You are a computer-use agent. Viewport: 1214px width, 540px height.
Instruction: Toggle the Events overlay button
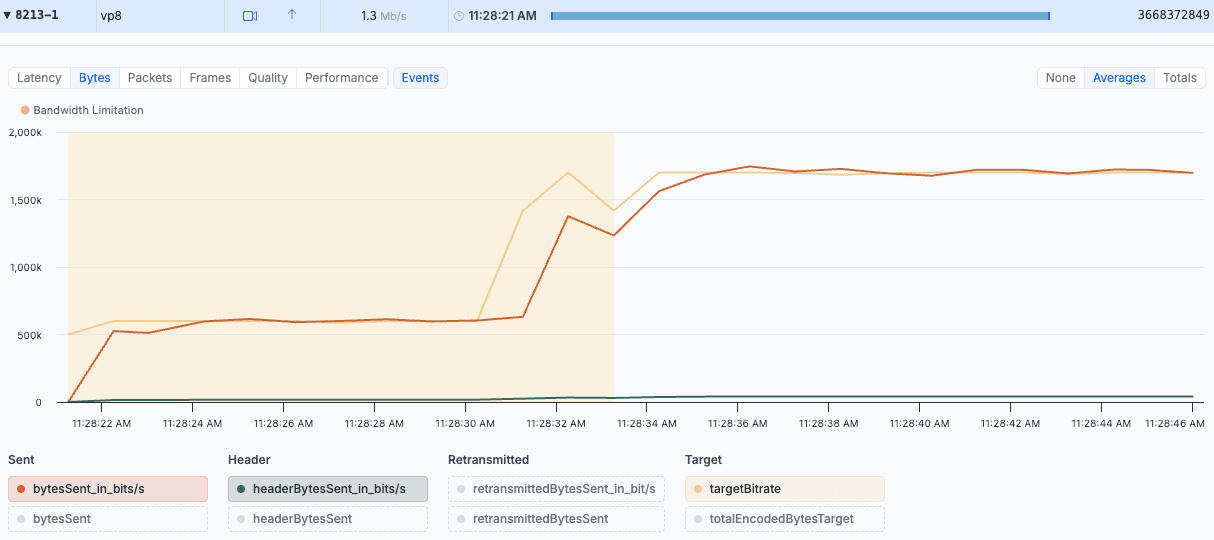[420, 78]
